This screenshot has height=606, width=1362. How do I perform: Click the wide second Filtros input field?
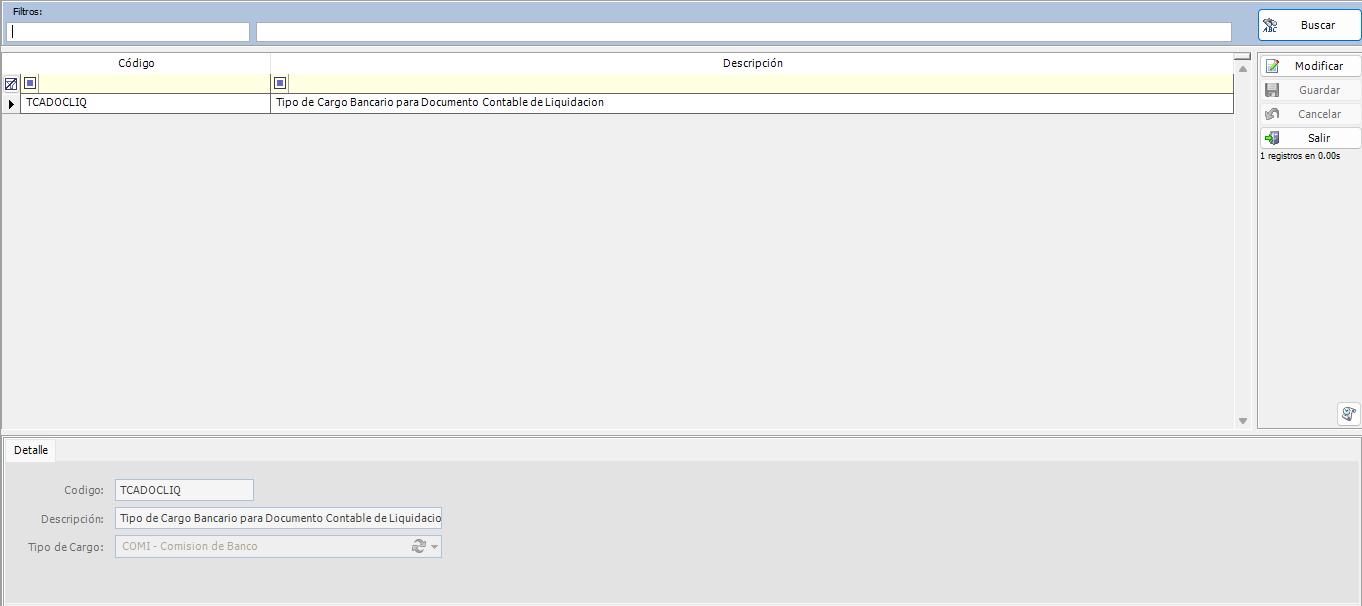pyautogui.click(x=743, y=32)
